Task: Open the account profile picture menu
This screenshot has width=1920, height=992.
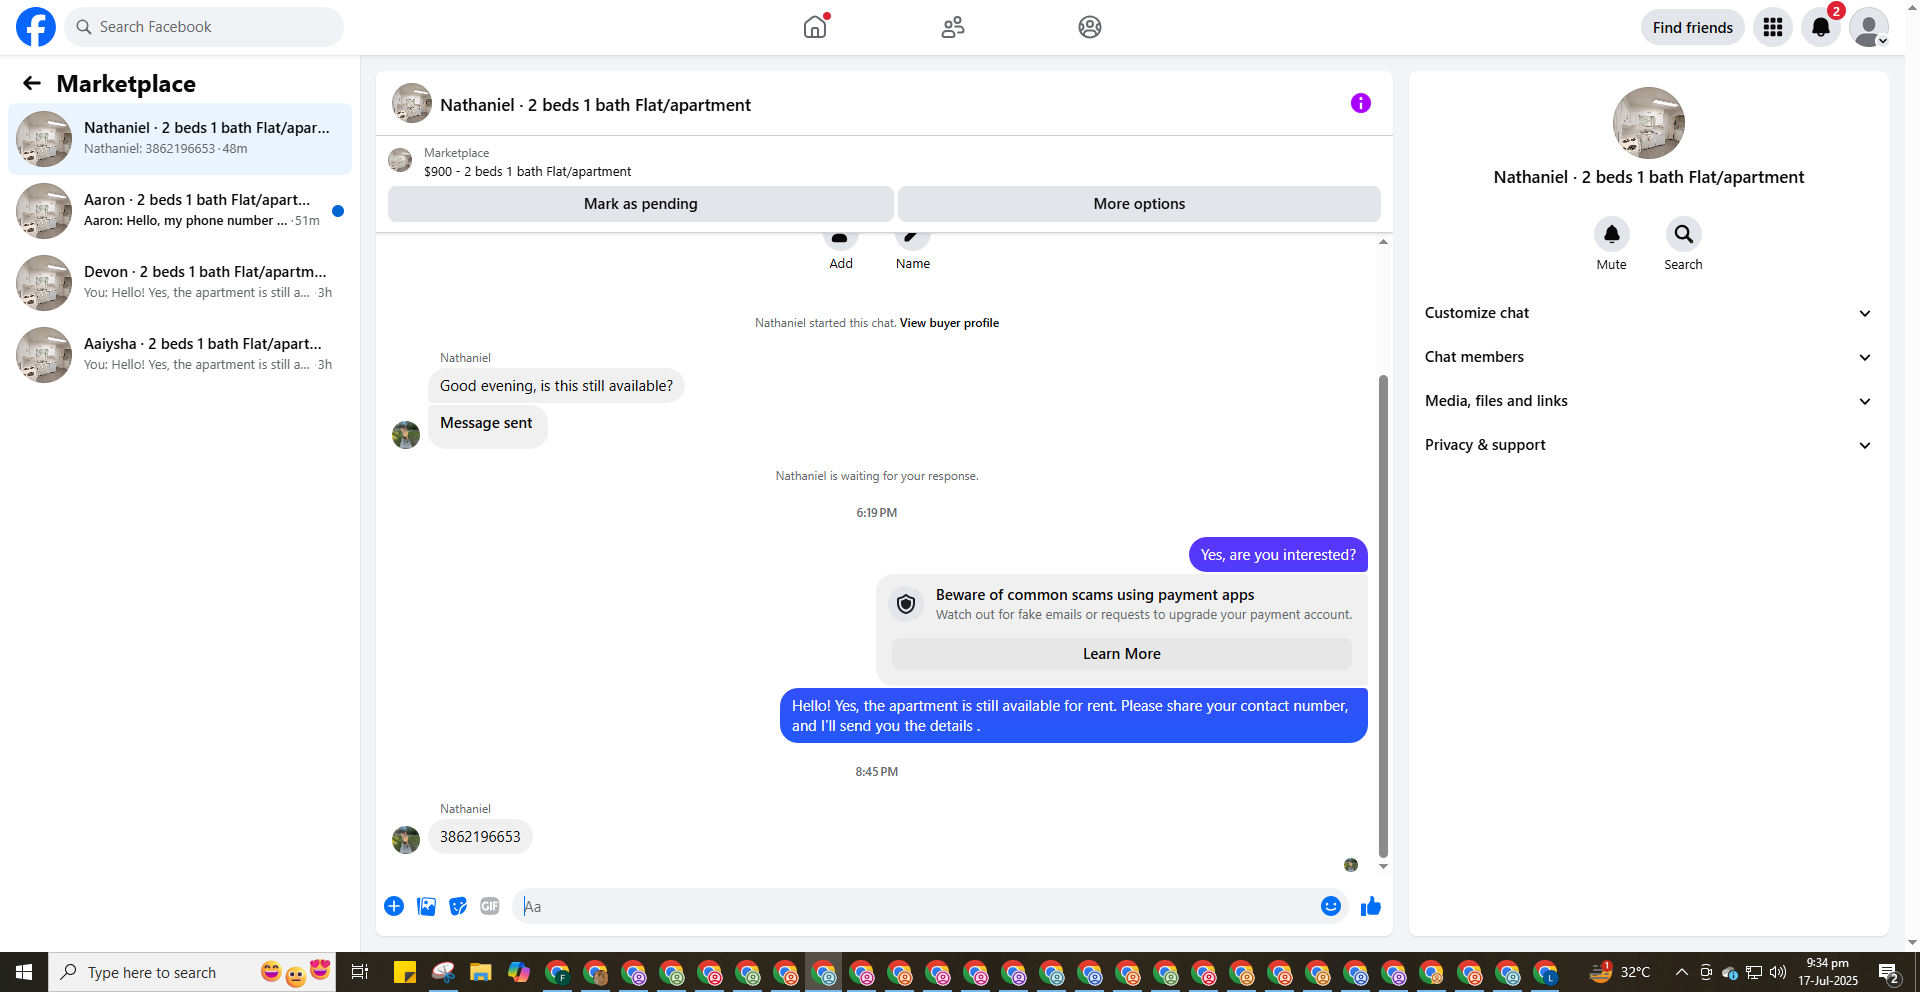Action: 1869,27
